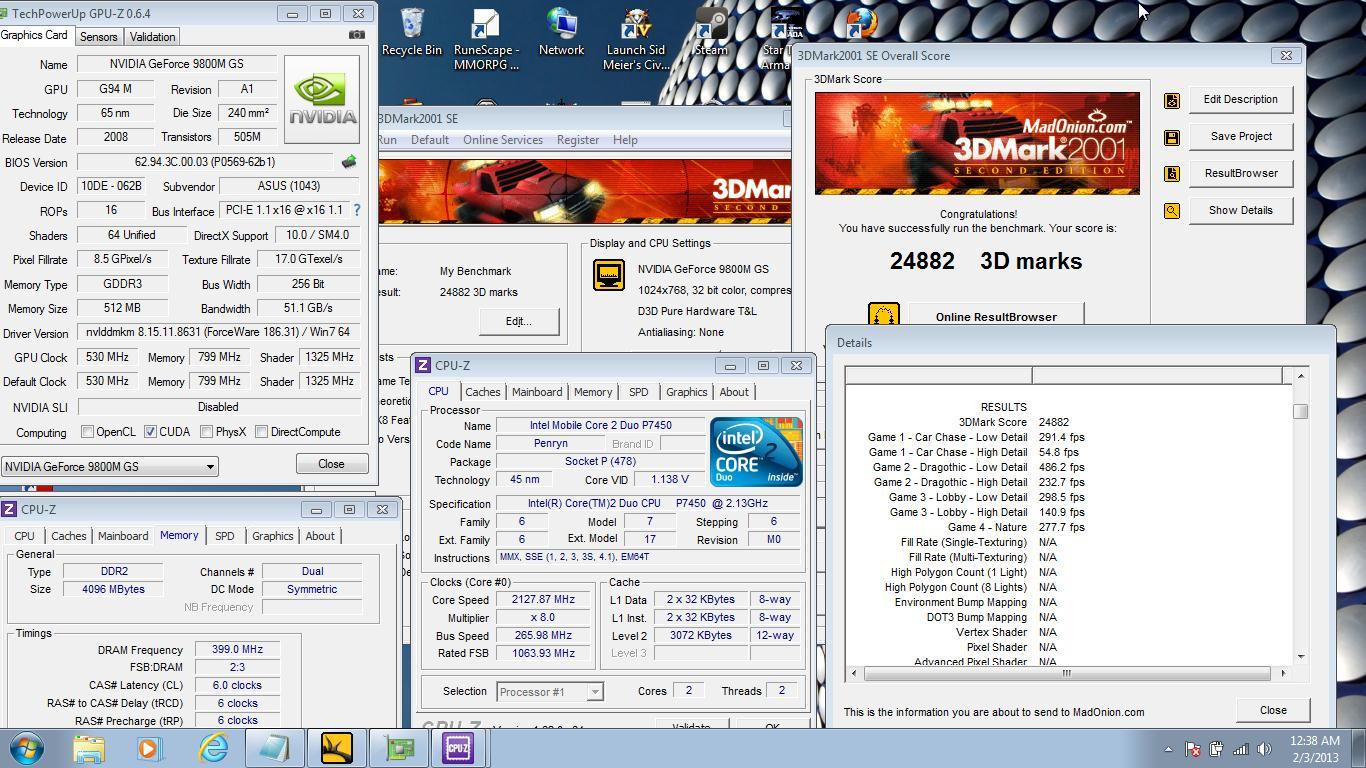Click the Details vertical scrollbar thumb
Image resolution: width=1366 pixels, height=768 pixels.
pyautogui.click(x=1300, y=411)
